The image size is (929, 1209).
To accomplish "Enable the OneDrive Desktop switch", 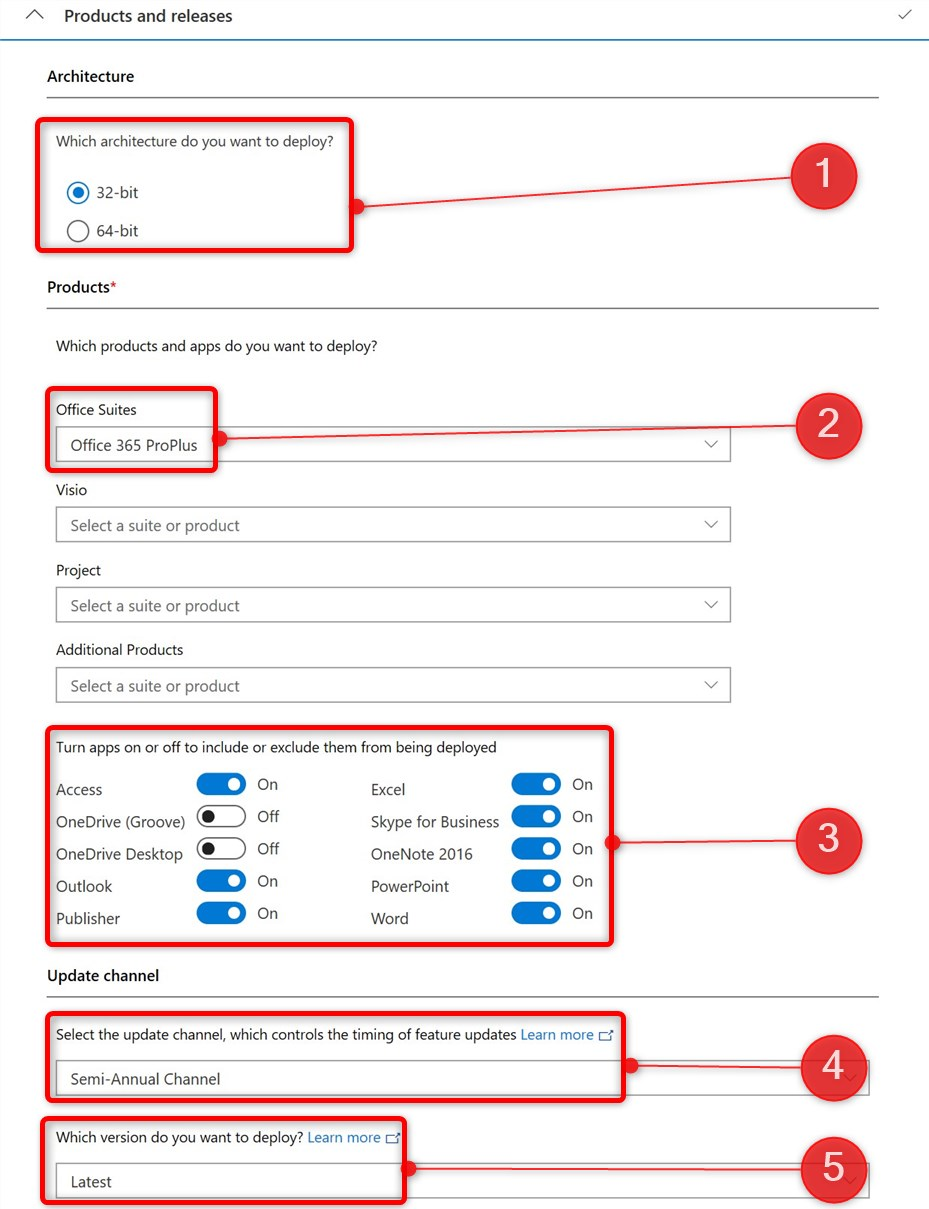I will [221, 848].
